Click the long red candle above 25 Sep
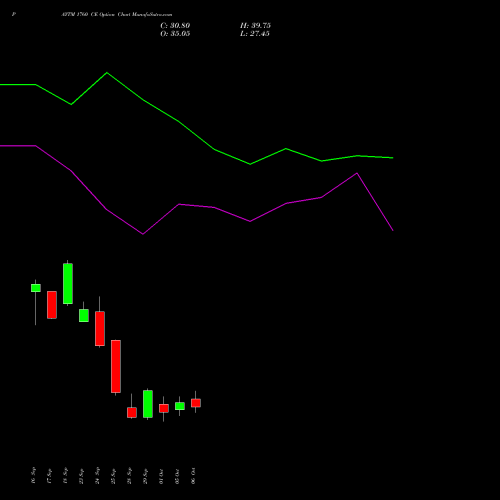The height and width of the screenshot is (500, 500). click(116, 366)
